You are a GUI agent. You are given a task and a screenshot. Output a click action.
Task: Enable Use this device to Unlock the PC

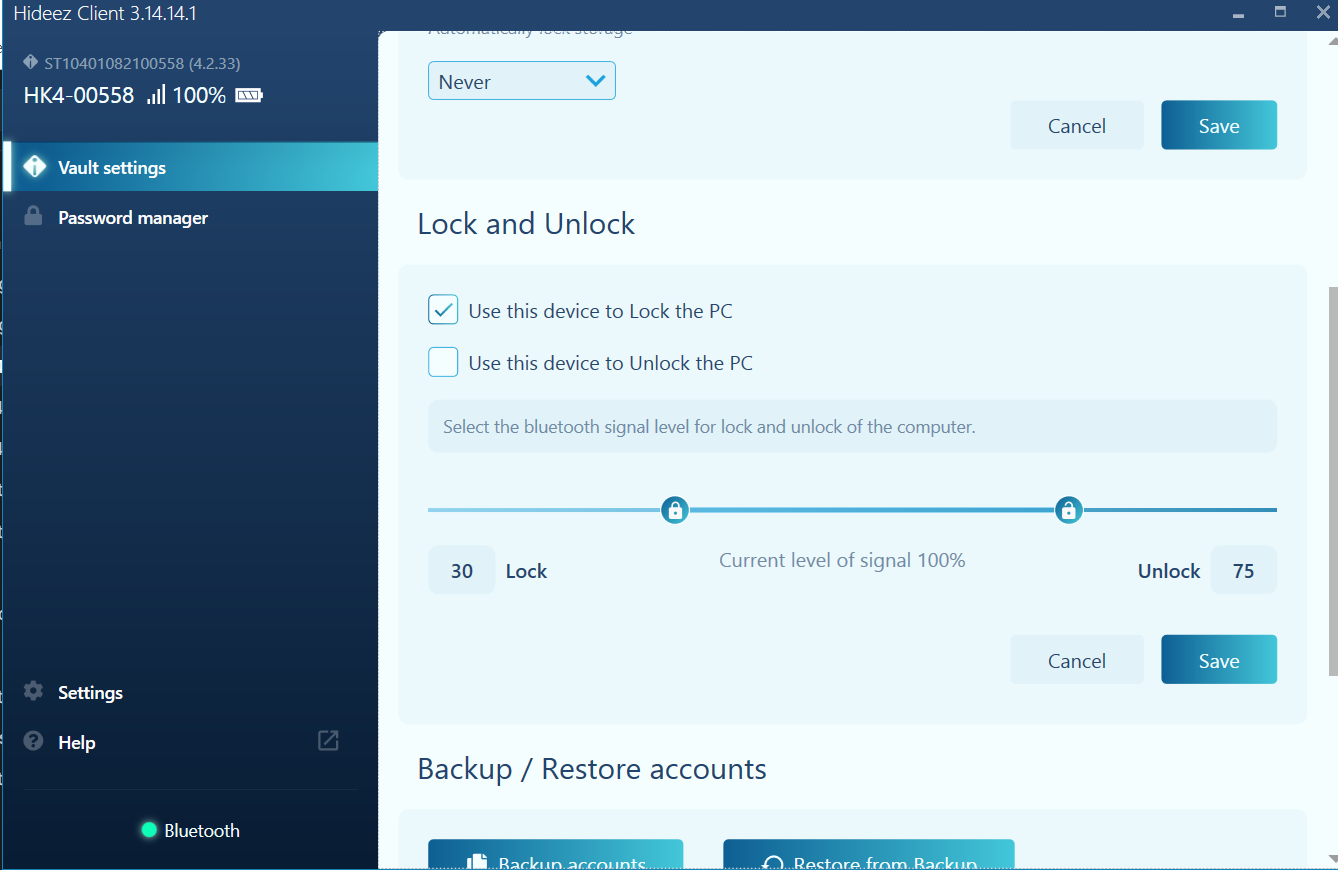click(443, 362)
